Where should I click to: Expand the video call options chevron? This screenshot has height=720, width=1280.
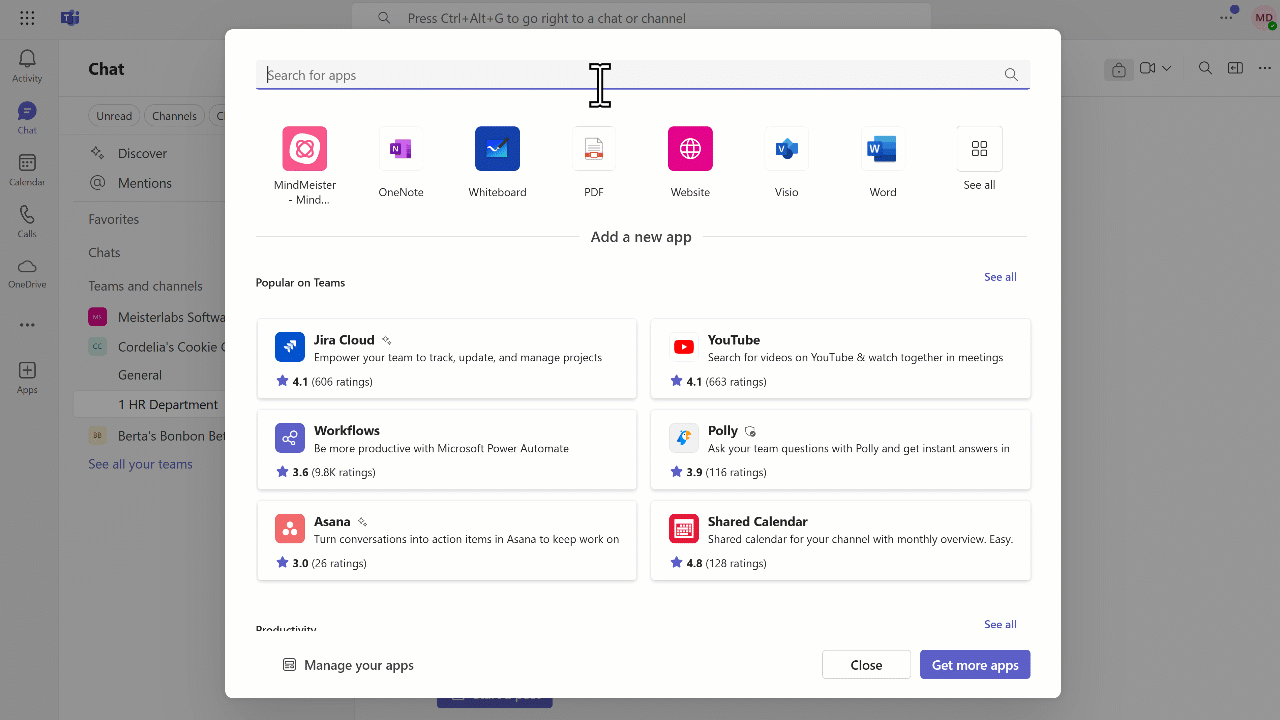(x=1167, y=68)
